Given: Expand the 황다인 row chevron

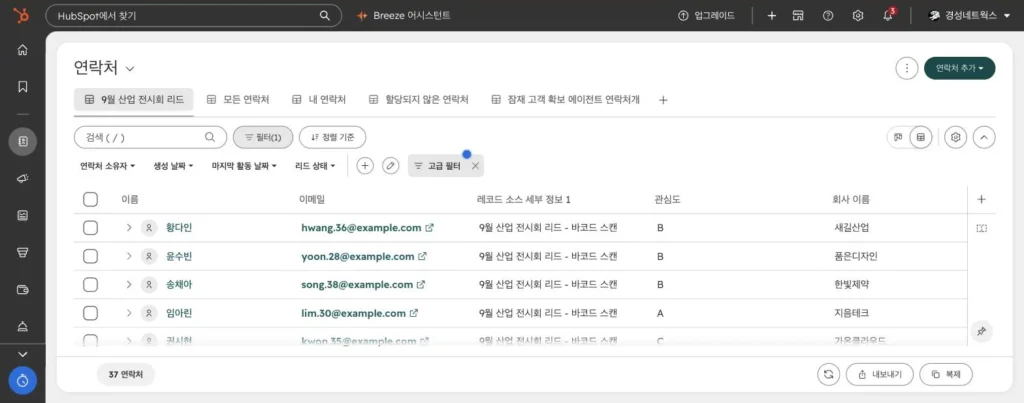Looking at the screenshot, I should [129, 228].
